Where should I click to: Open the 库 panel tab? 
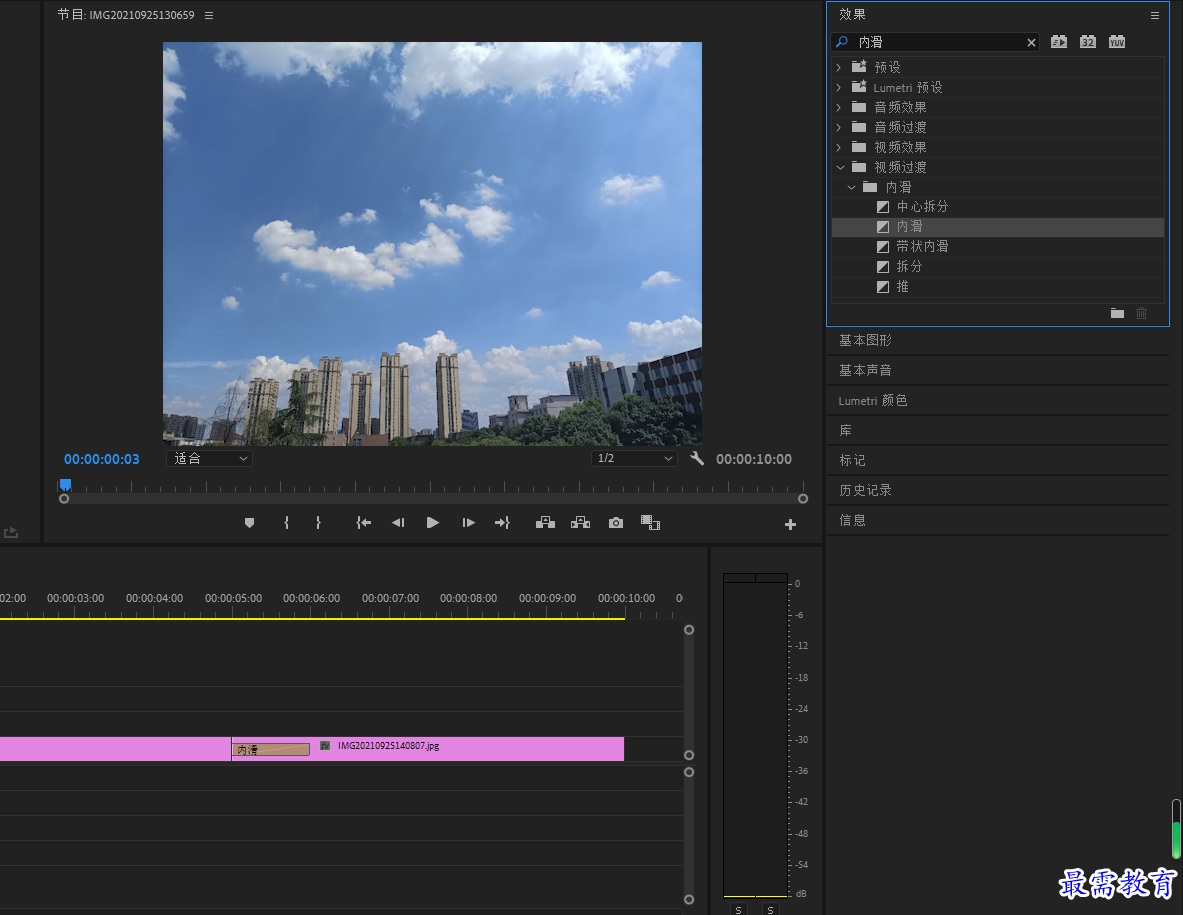[846, 430]
